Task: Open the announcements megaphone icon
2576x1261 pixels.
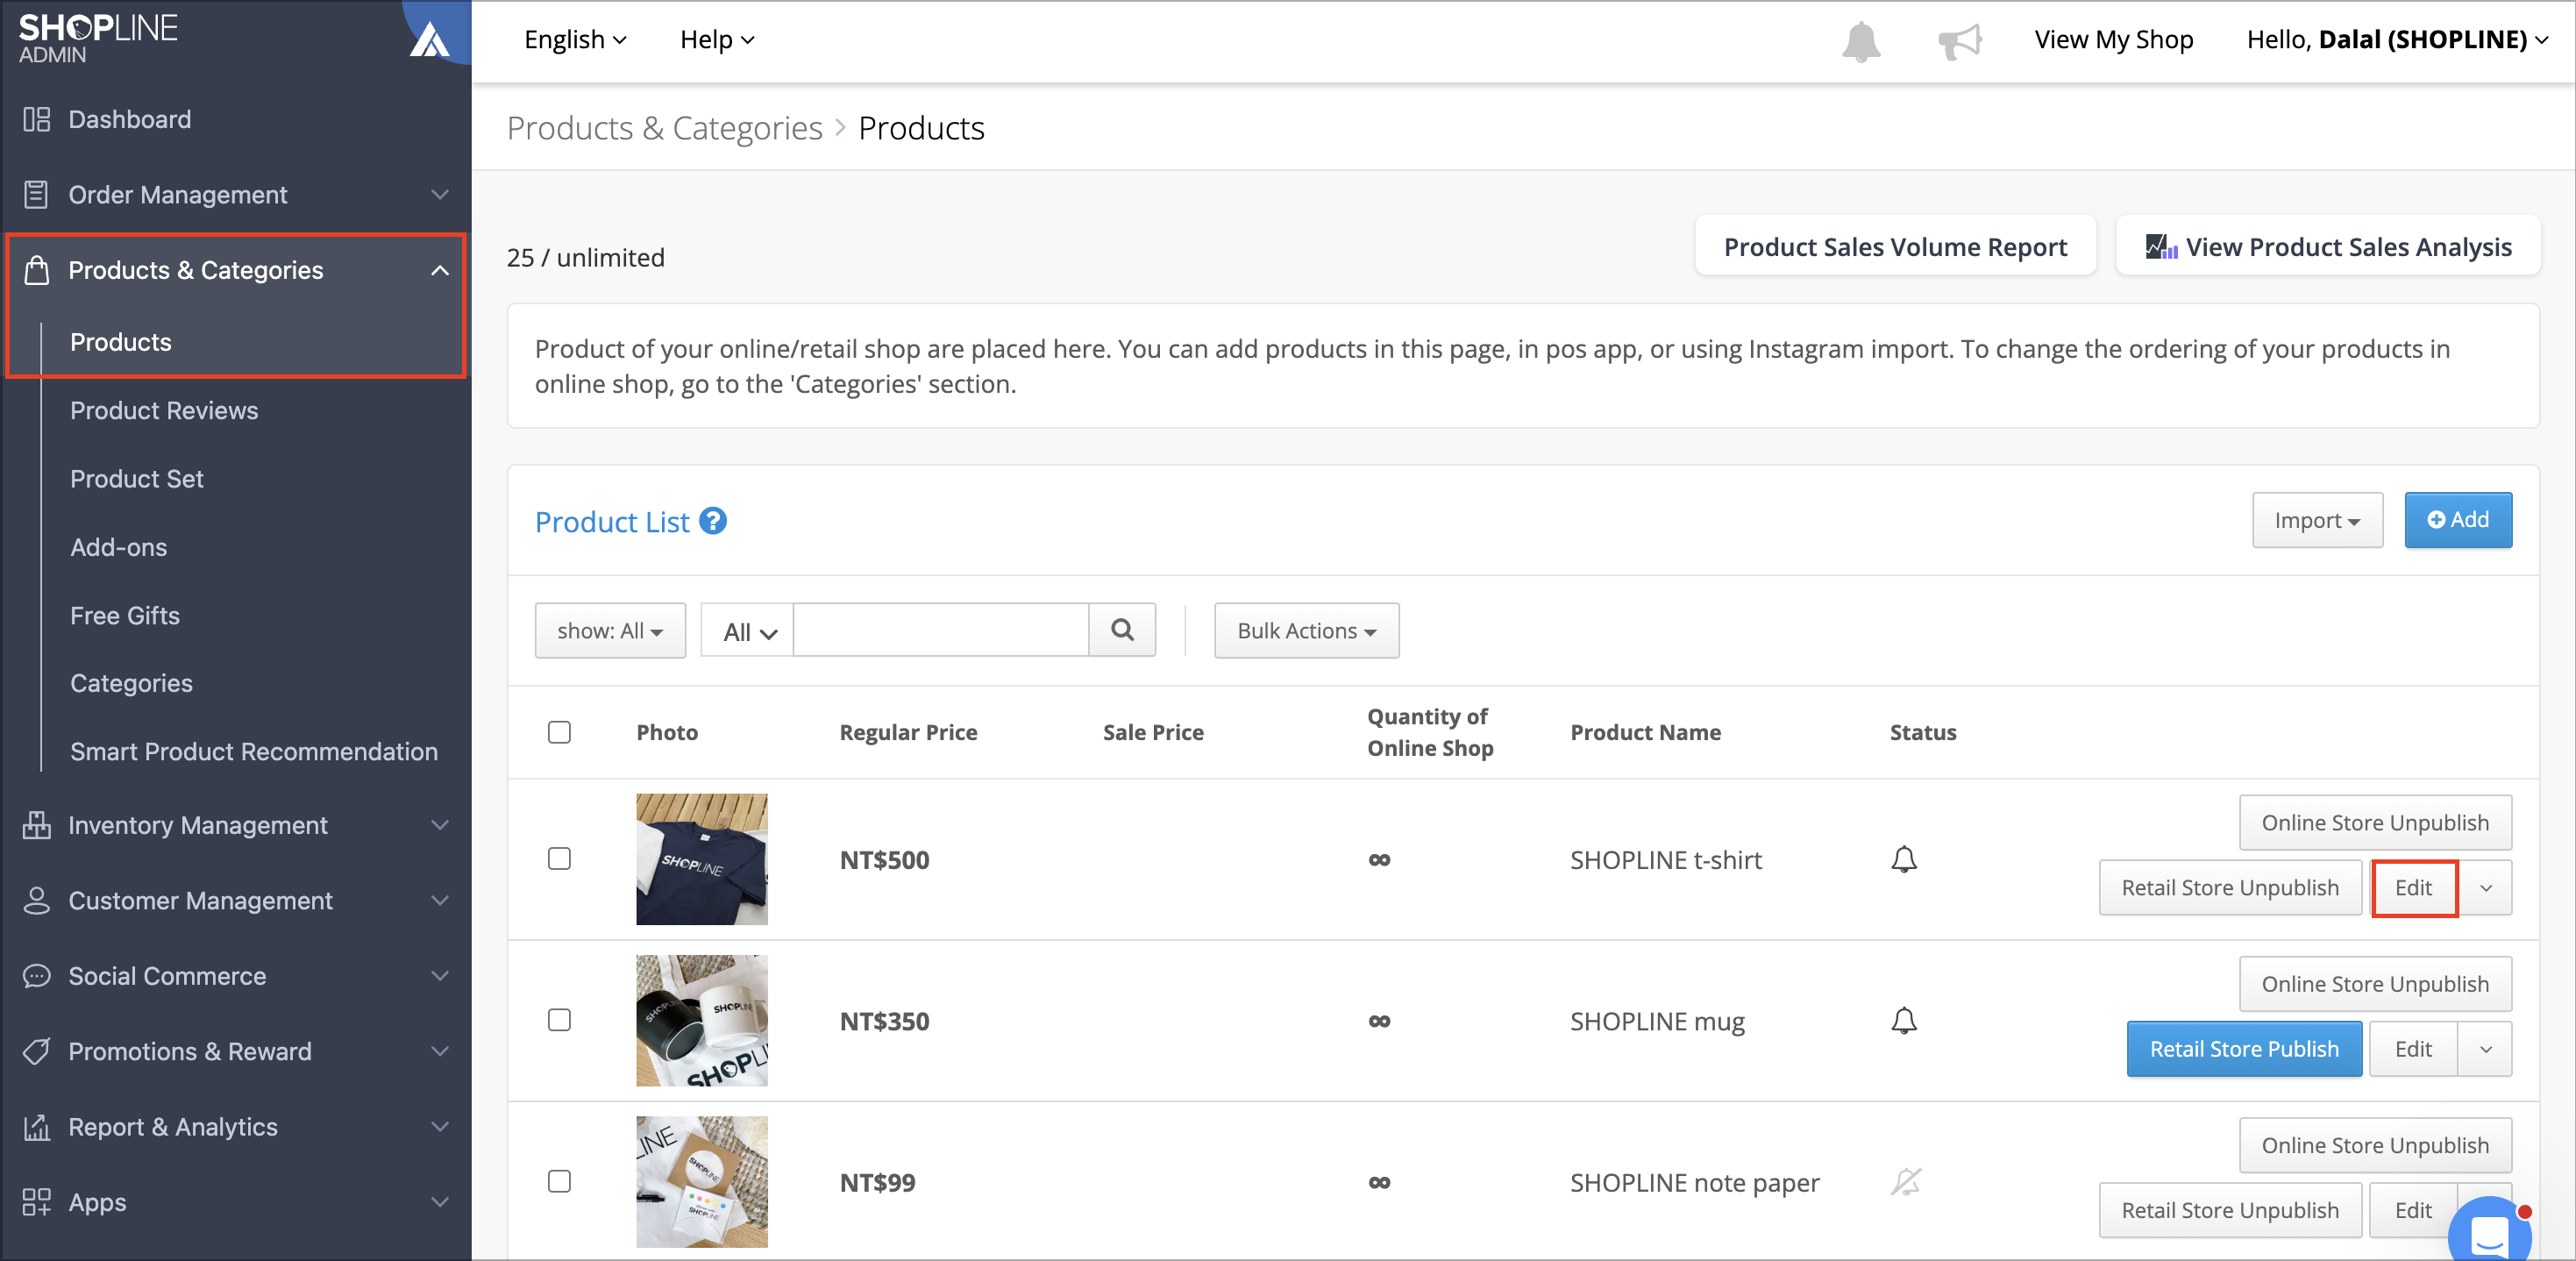Action: 1959,41
